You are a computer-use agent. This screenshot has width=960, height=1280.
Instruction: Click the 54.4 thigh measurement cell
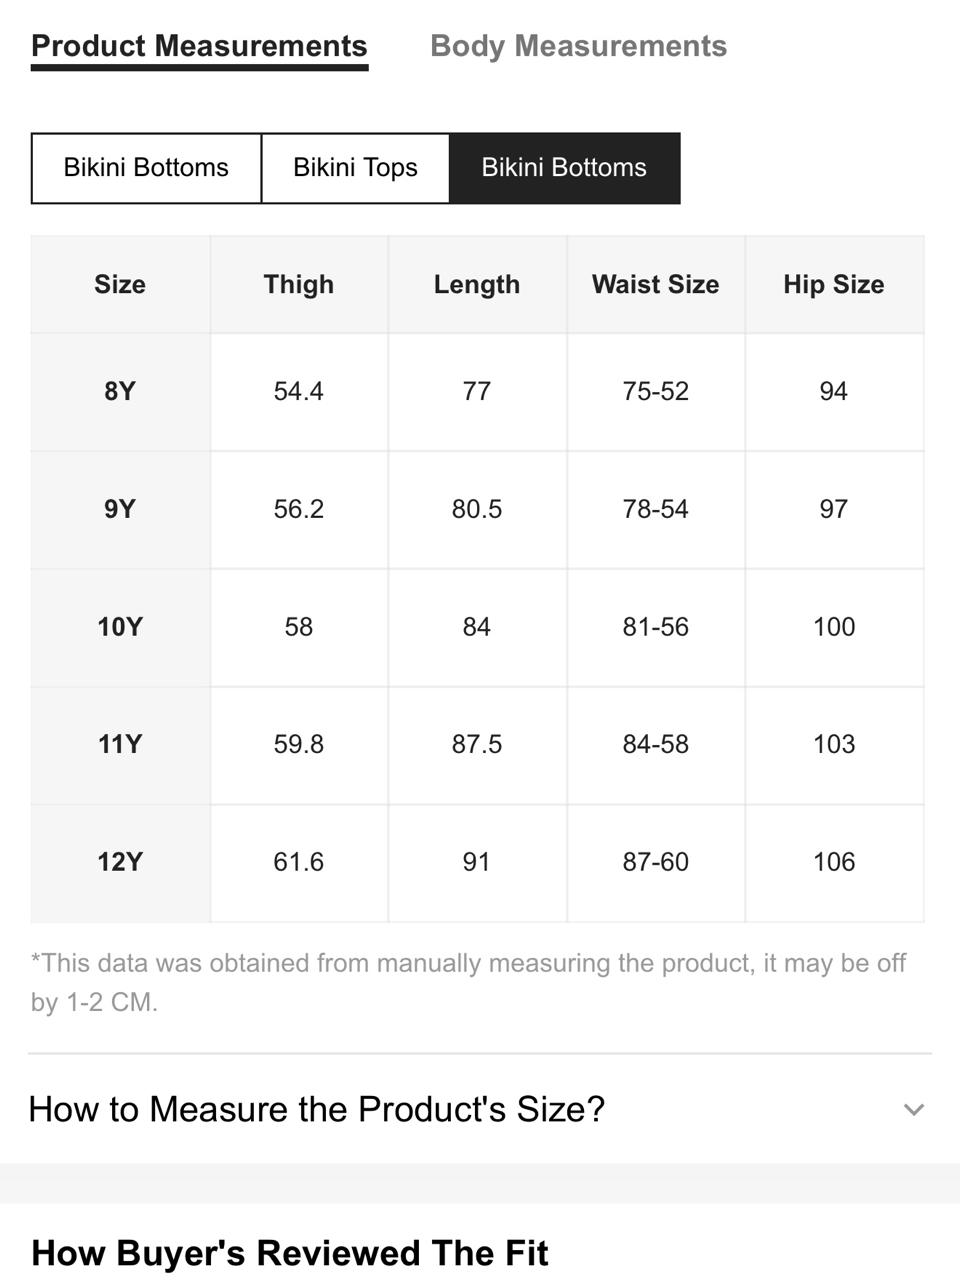click(x=299, y=391)
